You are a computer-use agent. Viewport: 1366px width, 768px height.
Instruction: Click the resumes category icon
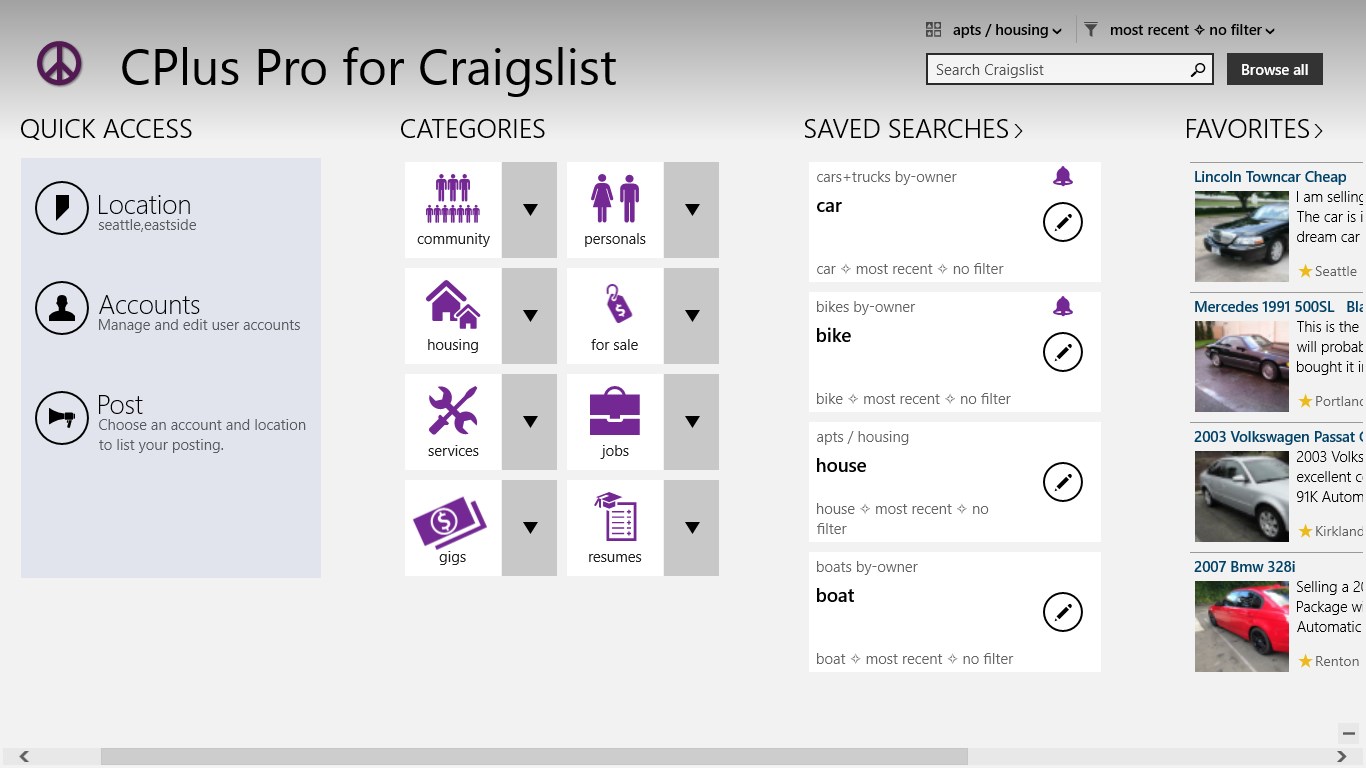[x=614, y=519]
